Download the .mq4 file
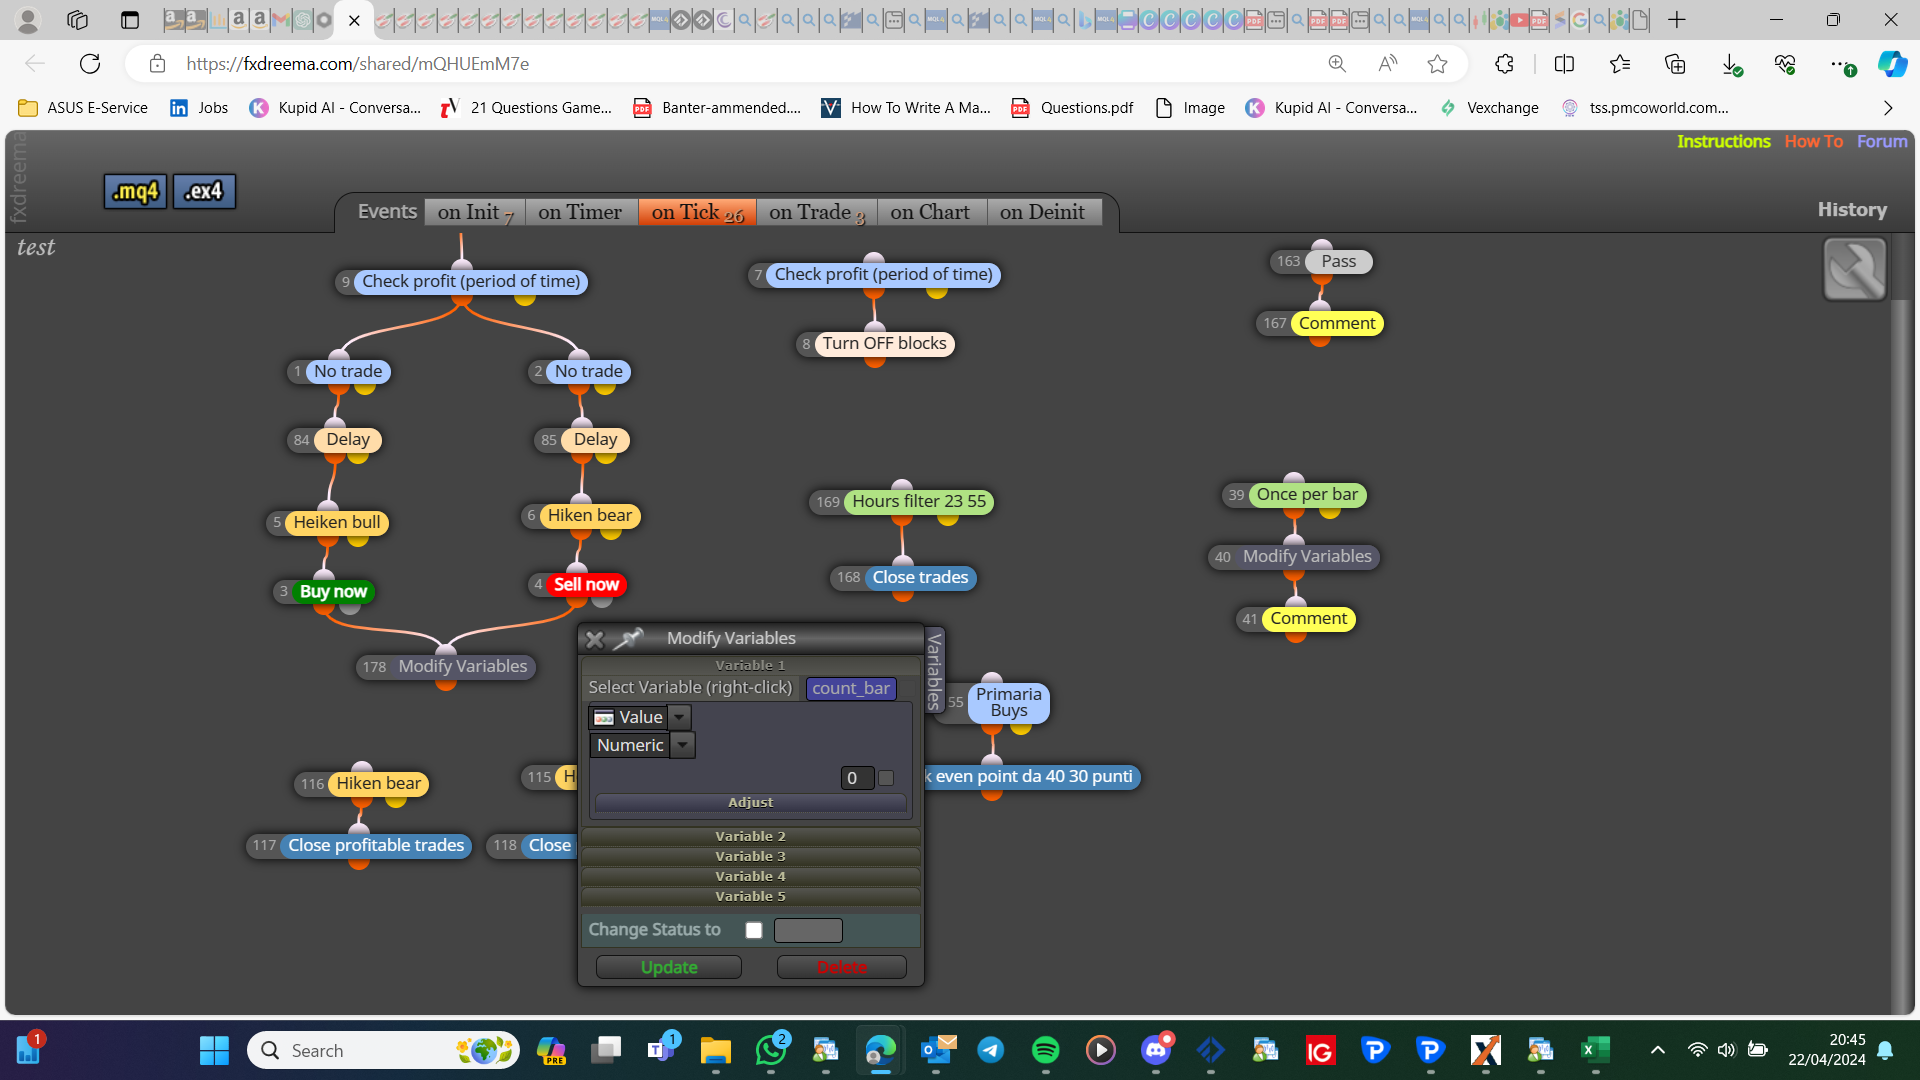Viewport: 1920px width, 1080px height. coord(135,191)
